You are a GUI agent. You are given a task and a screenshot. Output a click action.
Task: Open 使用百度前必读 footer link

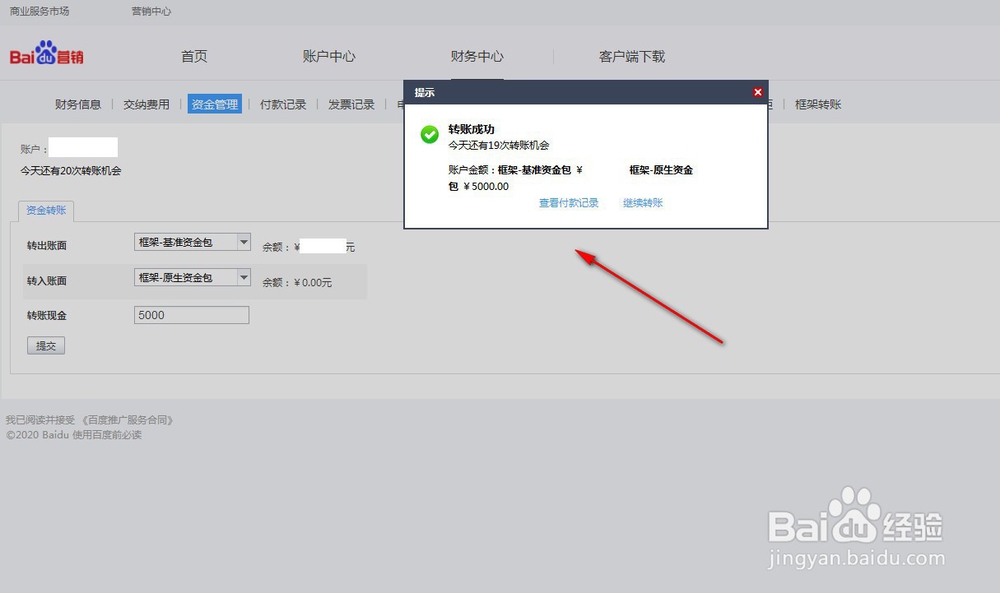[x=107, y=435]
